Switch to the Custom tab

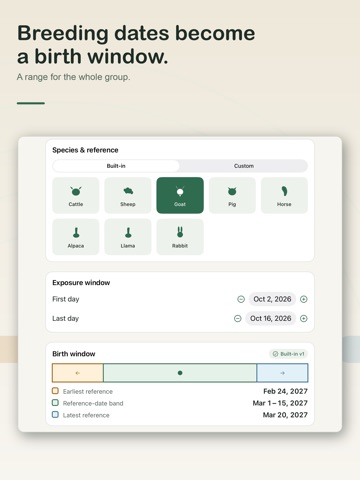(x=244, y=166)
